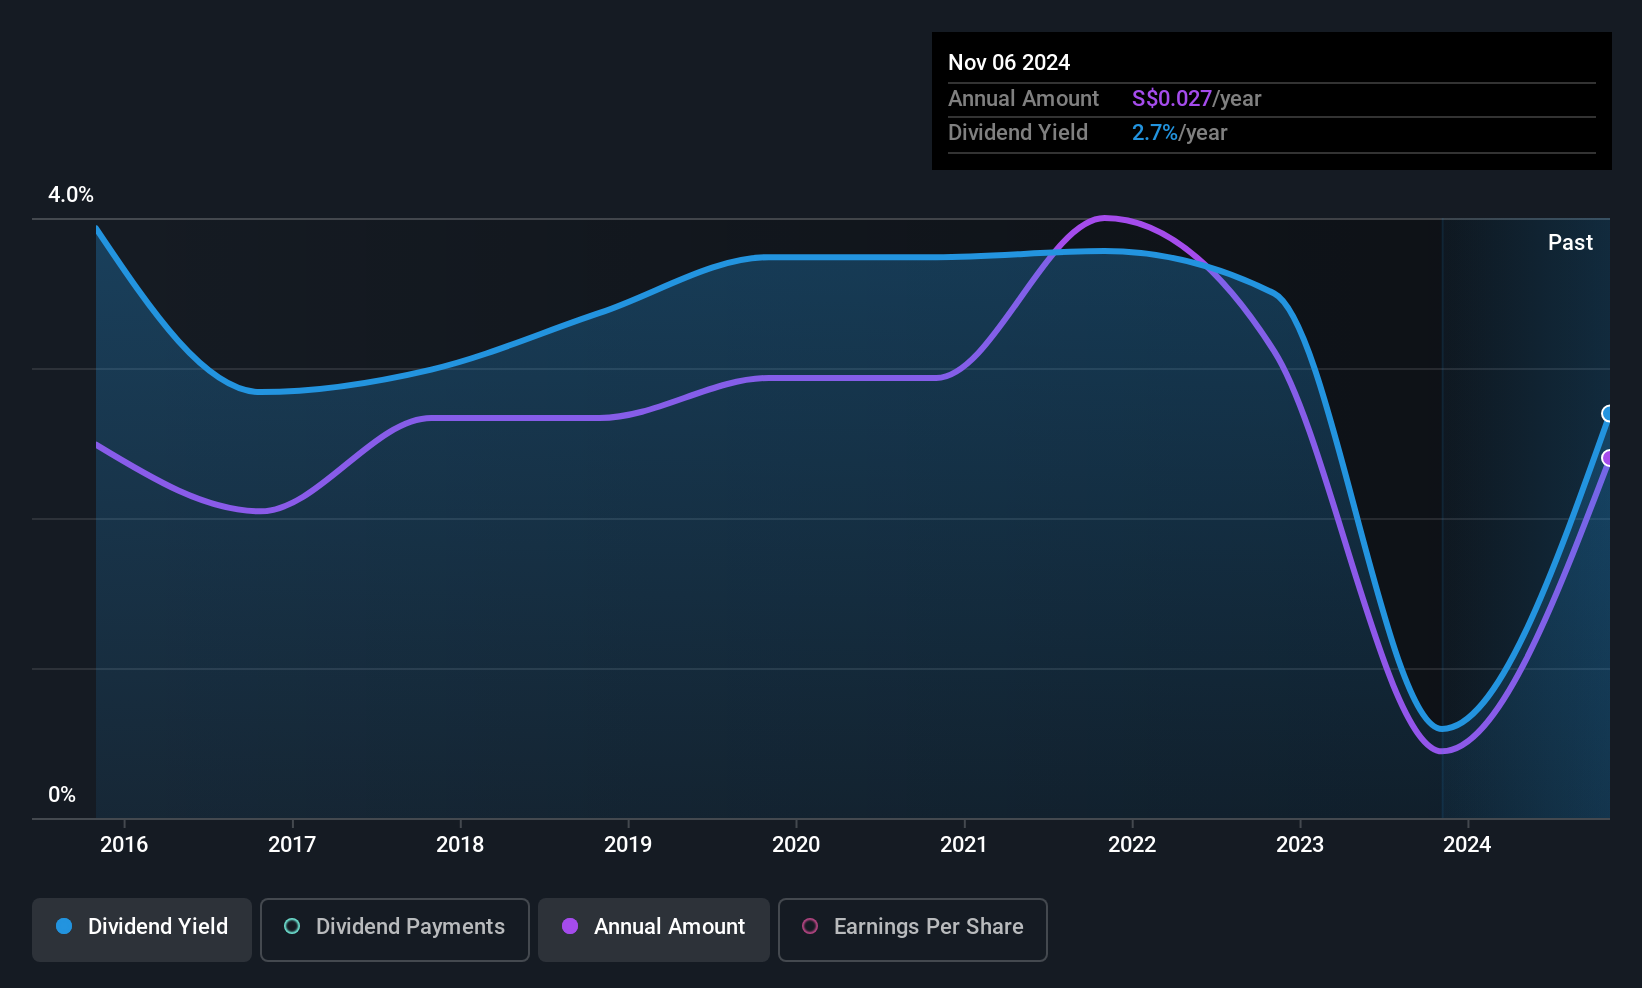Click the Past region label

tap(1570, 242)
